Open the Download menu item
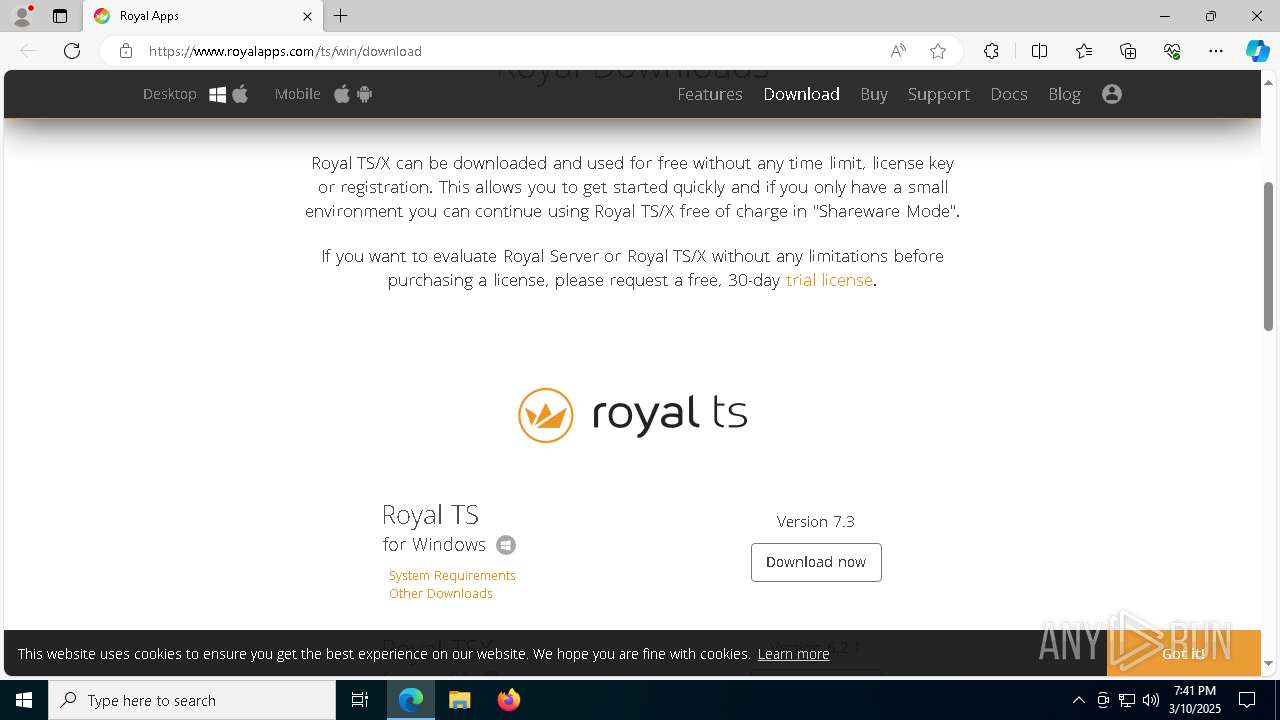 pyautogui.click(x=801, y=94)
